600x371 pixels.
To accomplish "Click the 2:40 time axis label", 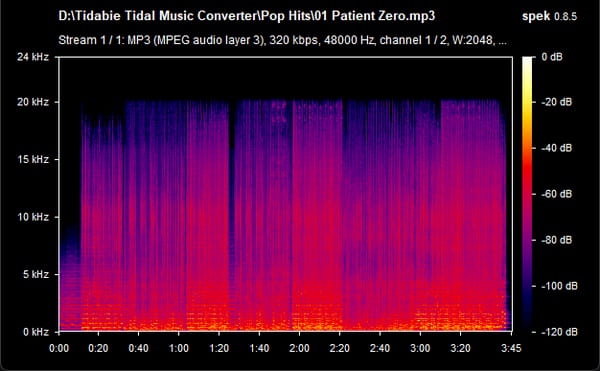I will [x=380, y=348].
